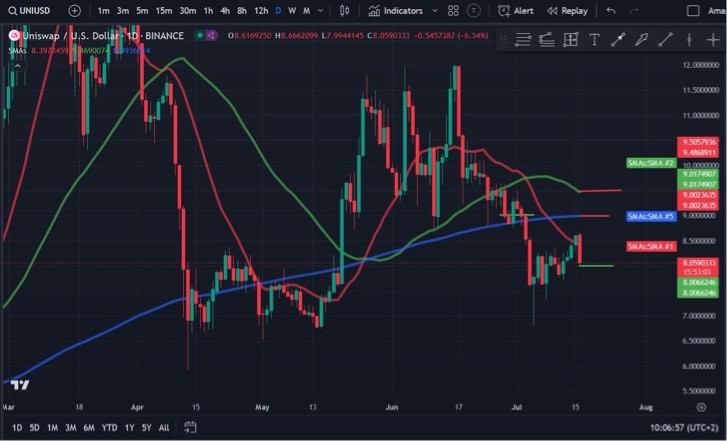
Task: Select the 1h timeframe
Action: point(208,11)
